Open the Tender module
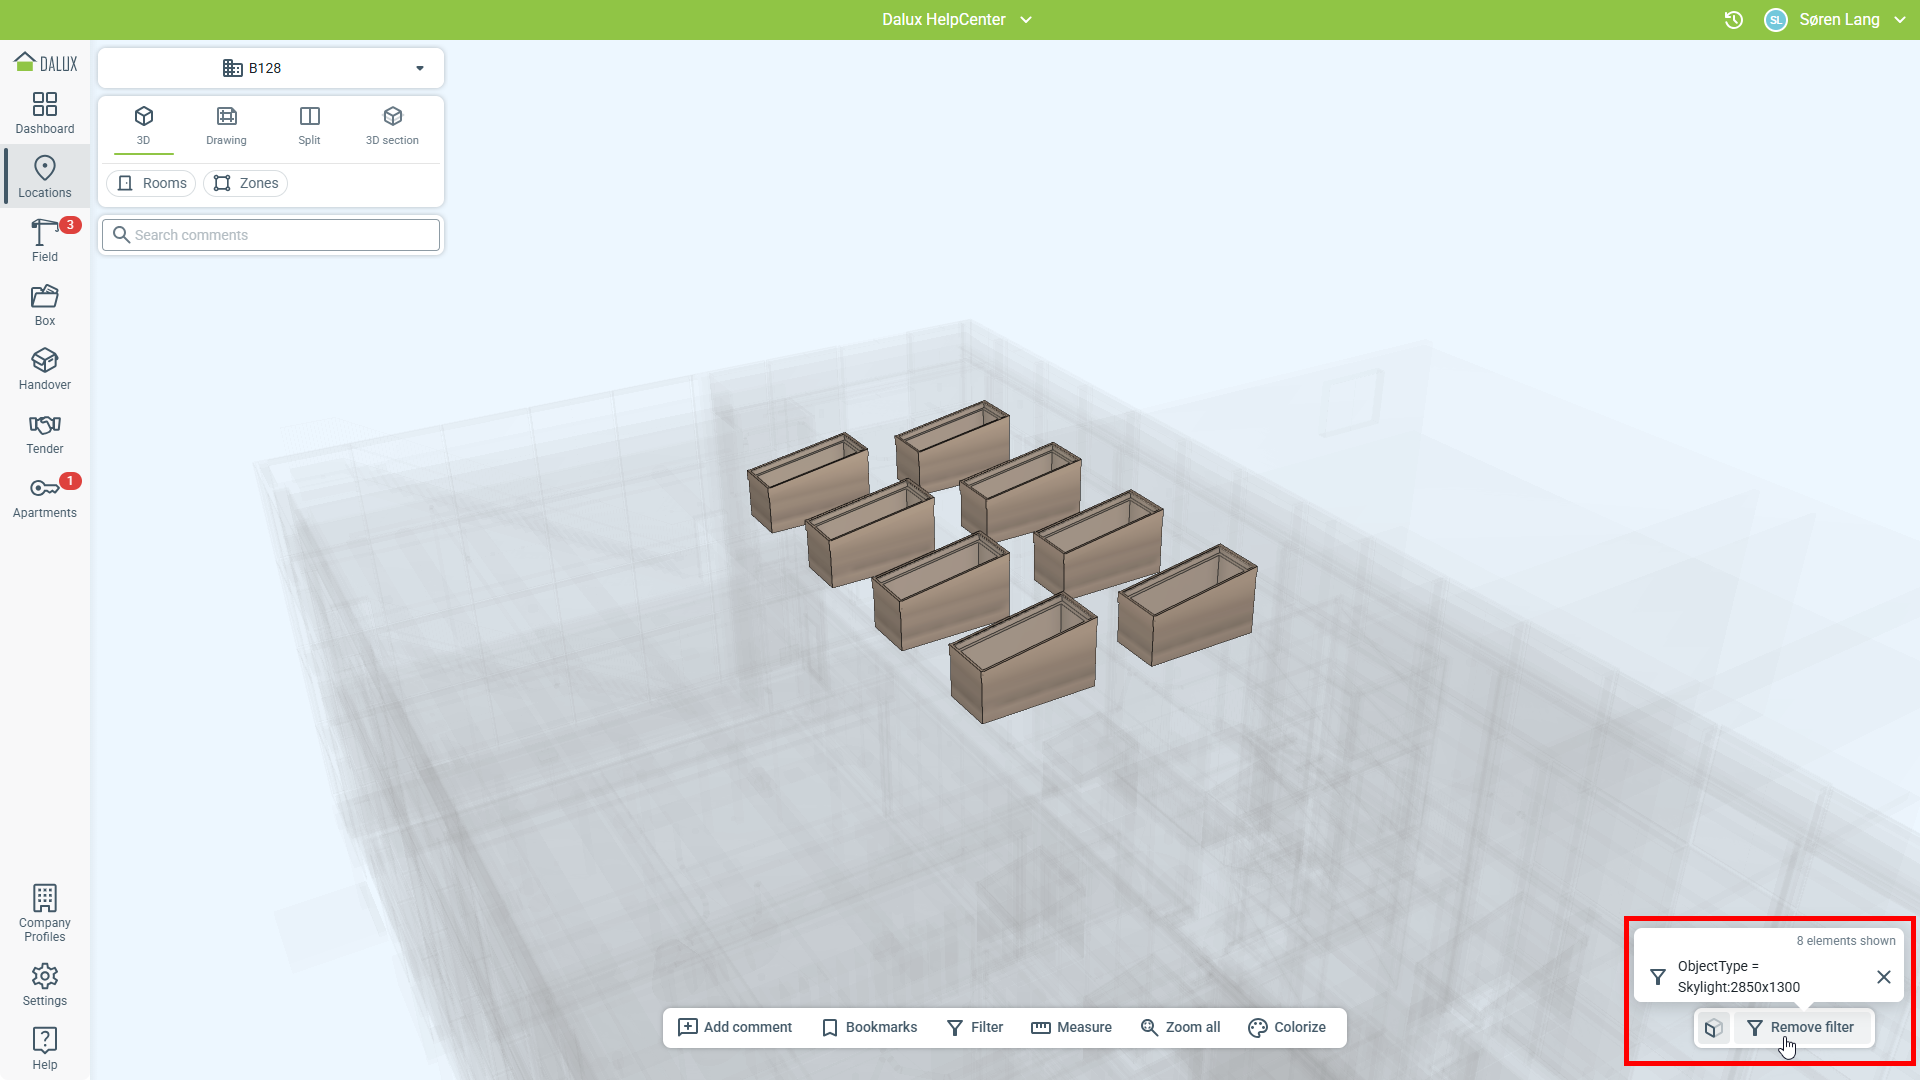This screenshot has width=1920, height=1080. coord(45,433)
